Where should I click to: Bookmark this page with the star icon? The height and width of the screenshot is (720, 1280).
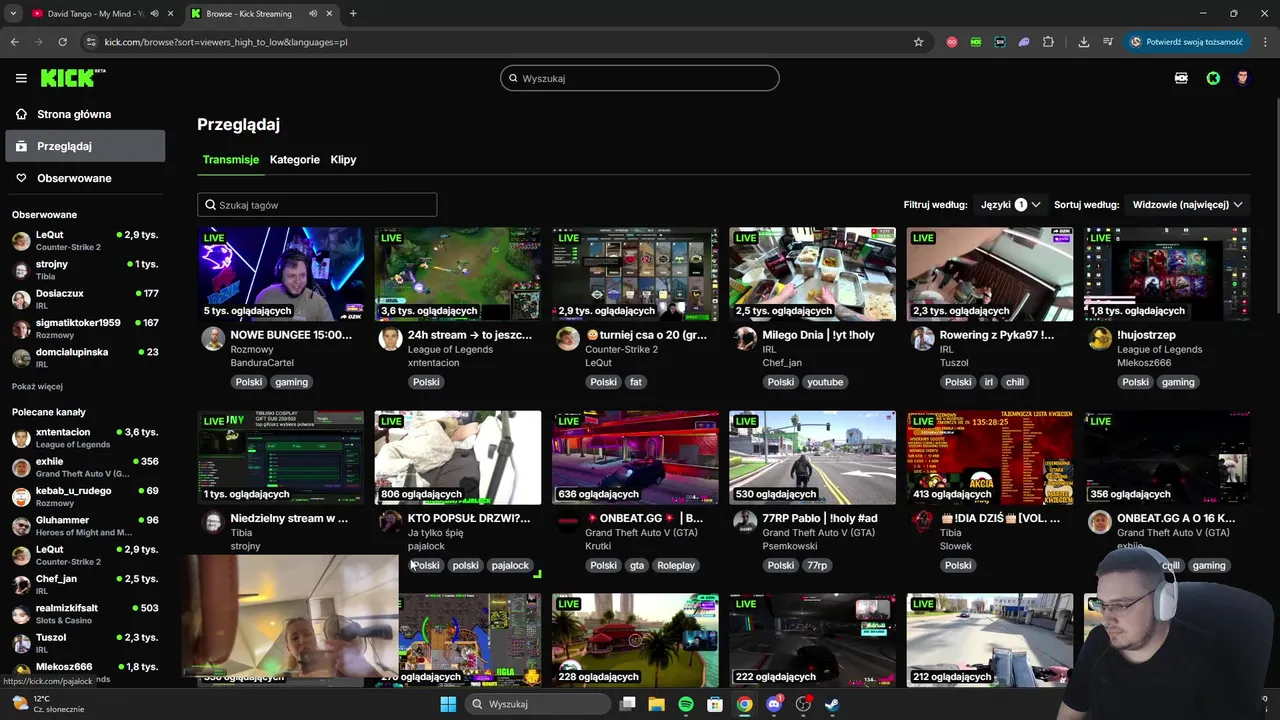[918, 42]
